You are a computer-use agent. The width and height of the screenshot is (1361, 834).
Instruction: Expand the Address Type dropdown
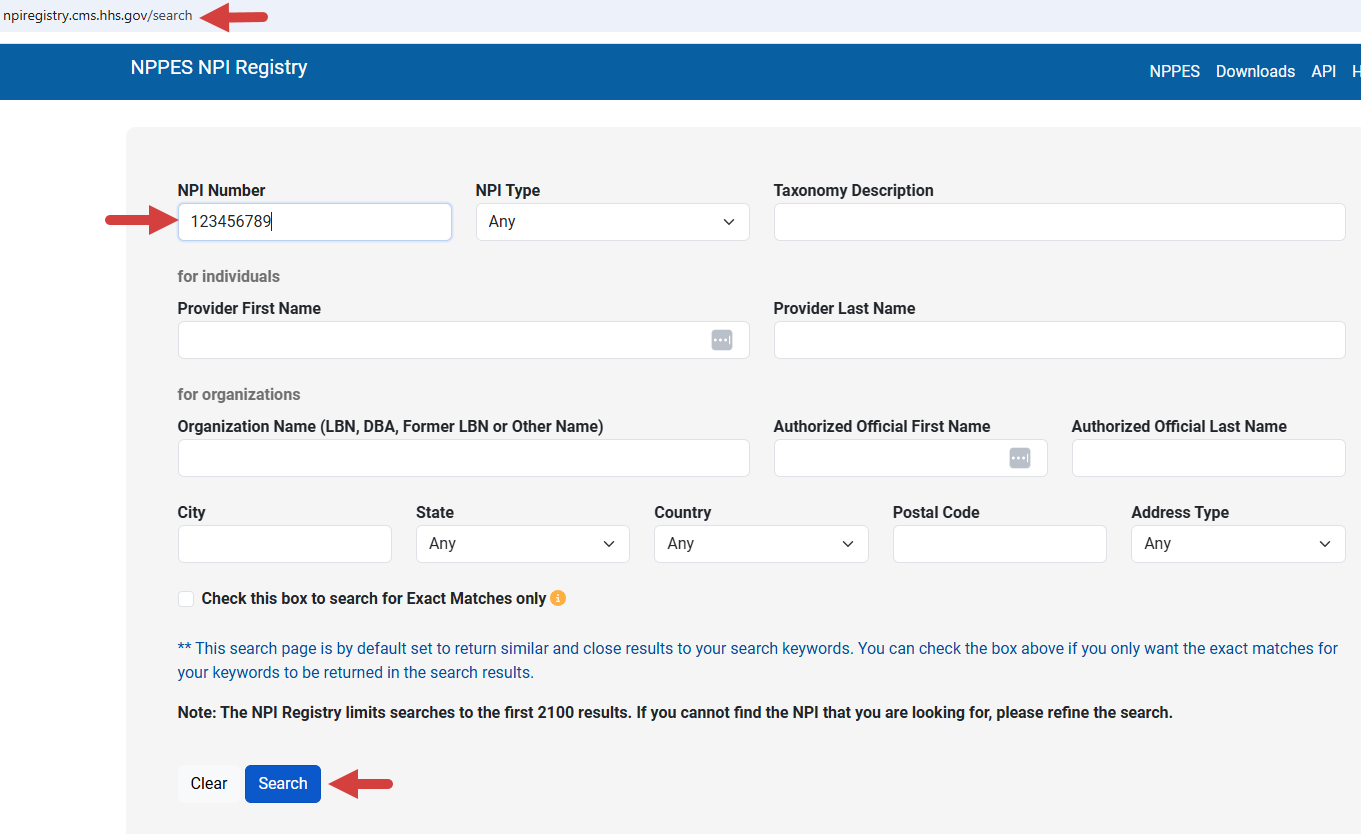coord(1237,543)
